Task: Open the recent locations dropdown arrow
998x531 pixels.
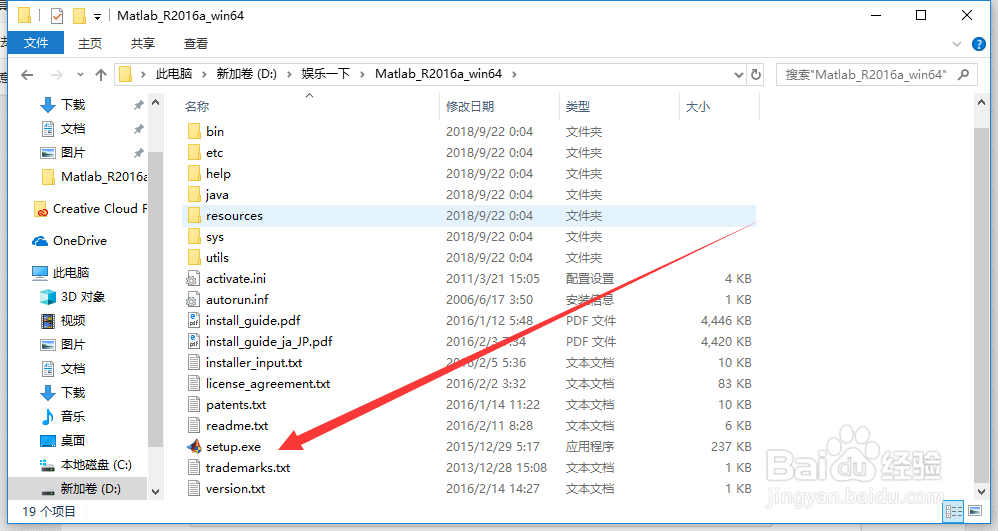Action: pos(80,74)
